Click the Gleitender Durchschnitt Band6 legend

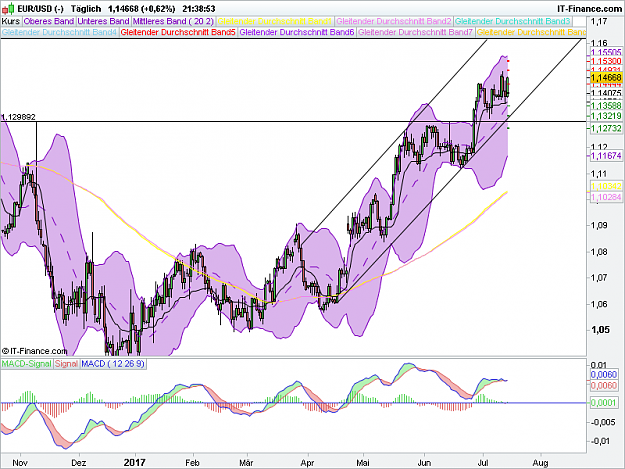coord(297,32)
